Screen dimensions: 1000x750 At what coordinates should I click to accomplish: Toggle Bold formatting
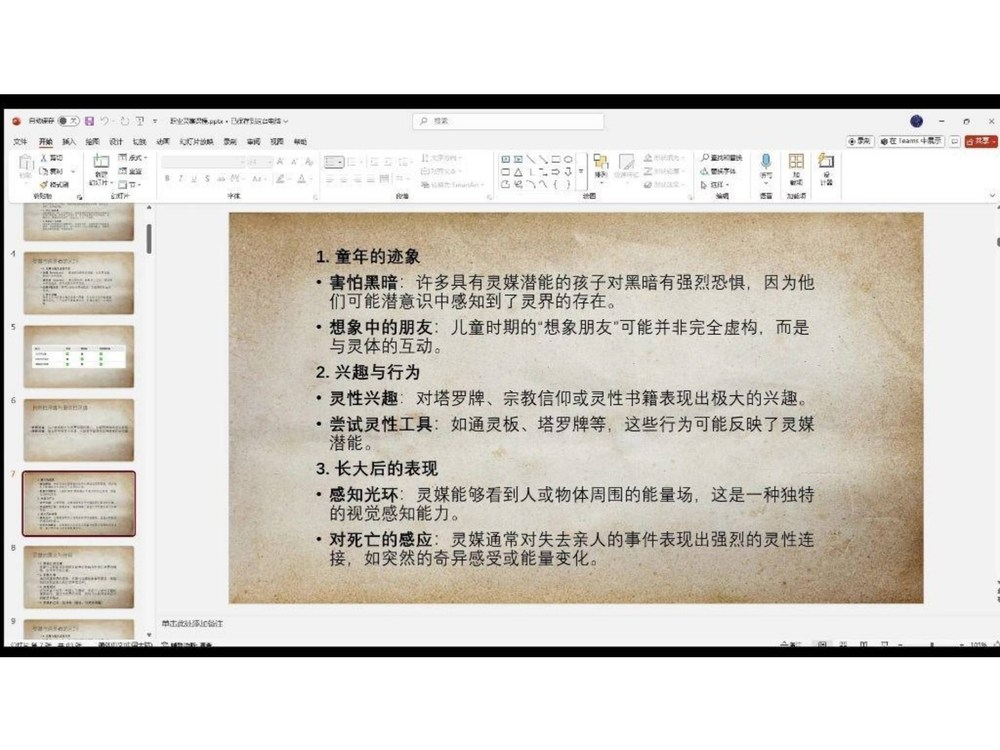[167, 179]
